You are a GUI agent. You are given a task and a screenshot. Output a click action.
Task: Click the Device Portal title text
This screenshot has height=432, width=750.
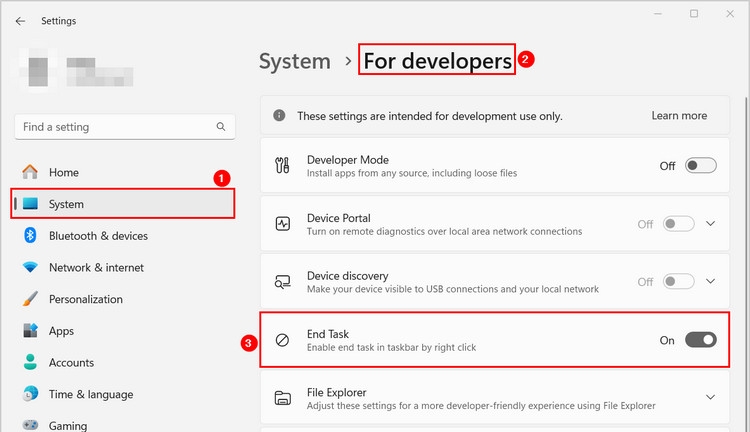(x=339, y=218)
